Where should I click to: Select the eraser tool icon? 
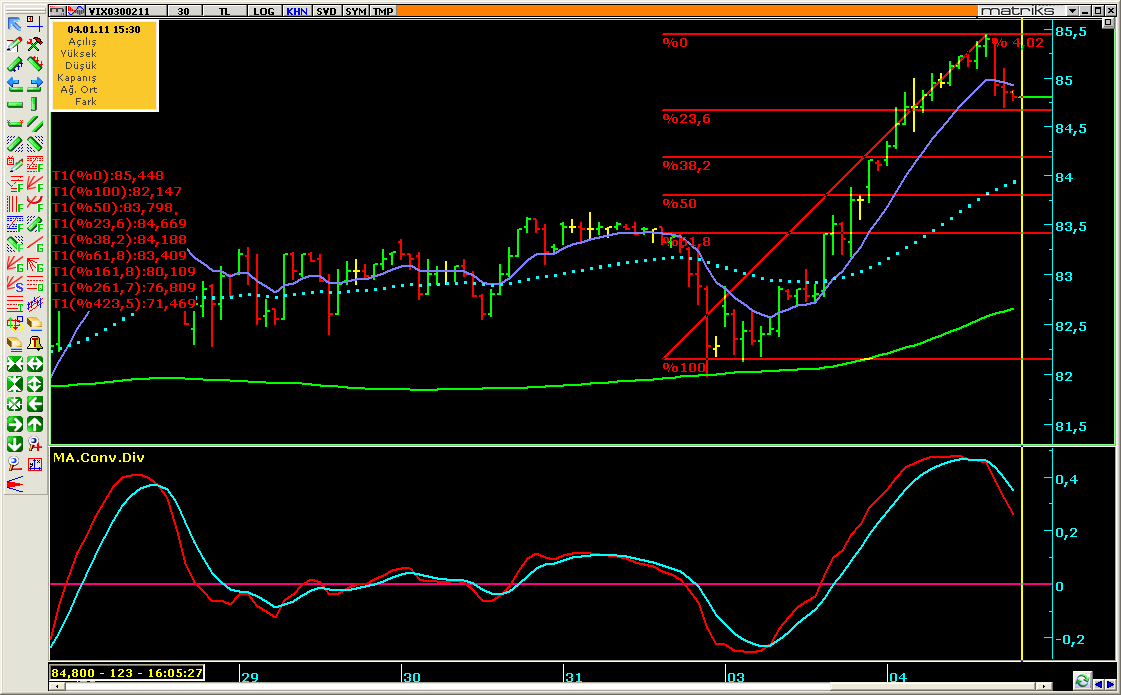tap(34, 323)
